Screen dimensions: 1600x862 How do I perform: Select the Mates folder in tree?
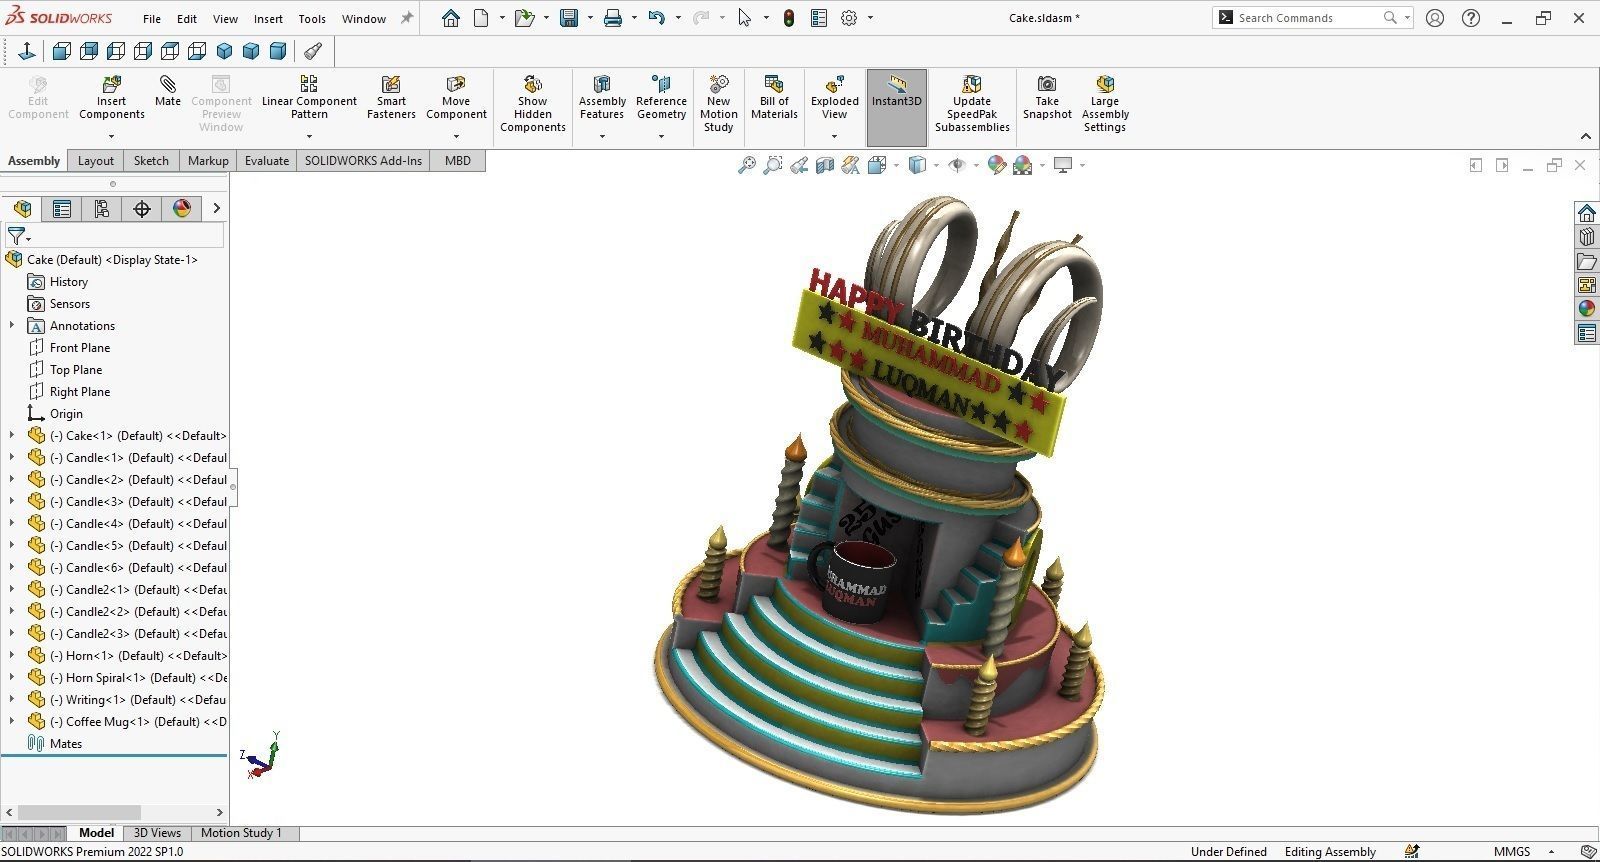tap(66, 744)
